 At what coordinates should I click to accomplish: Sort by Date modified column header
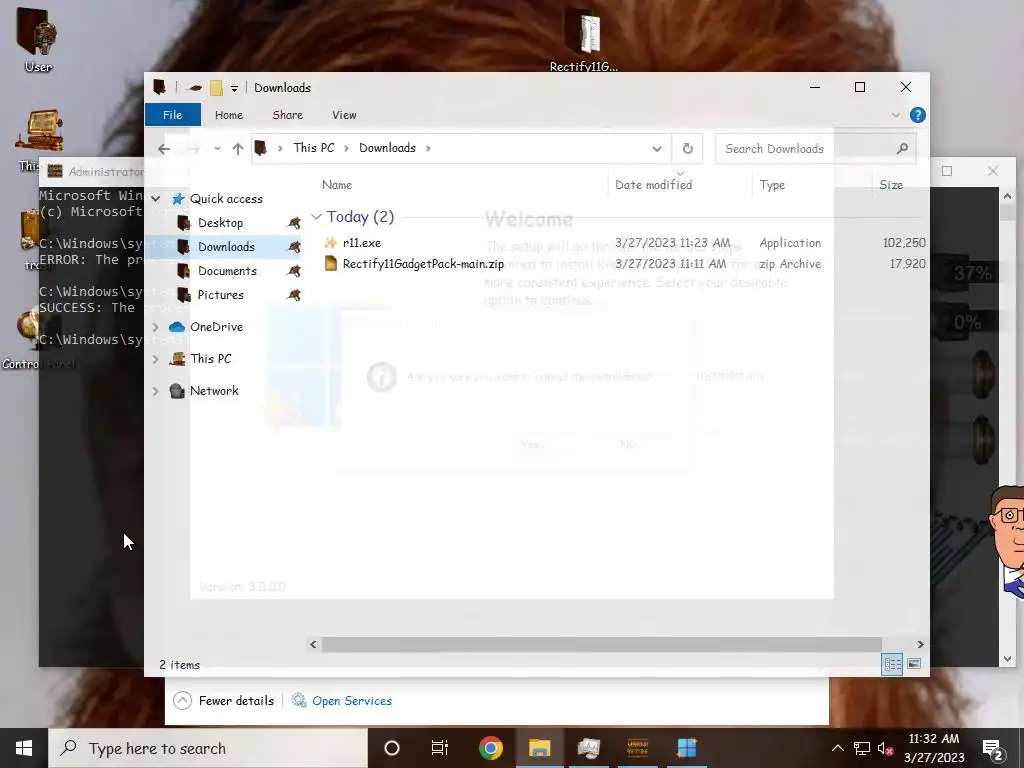tap(653, 185)
